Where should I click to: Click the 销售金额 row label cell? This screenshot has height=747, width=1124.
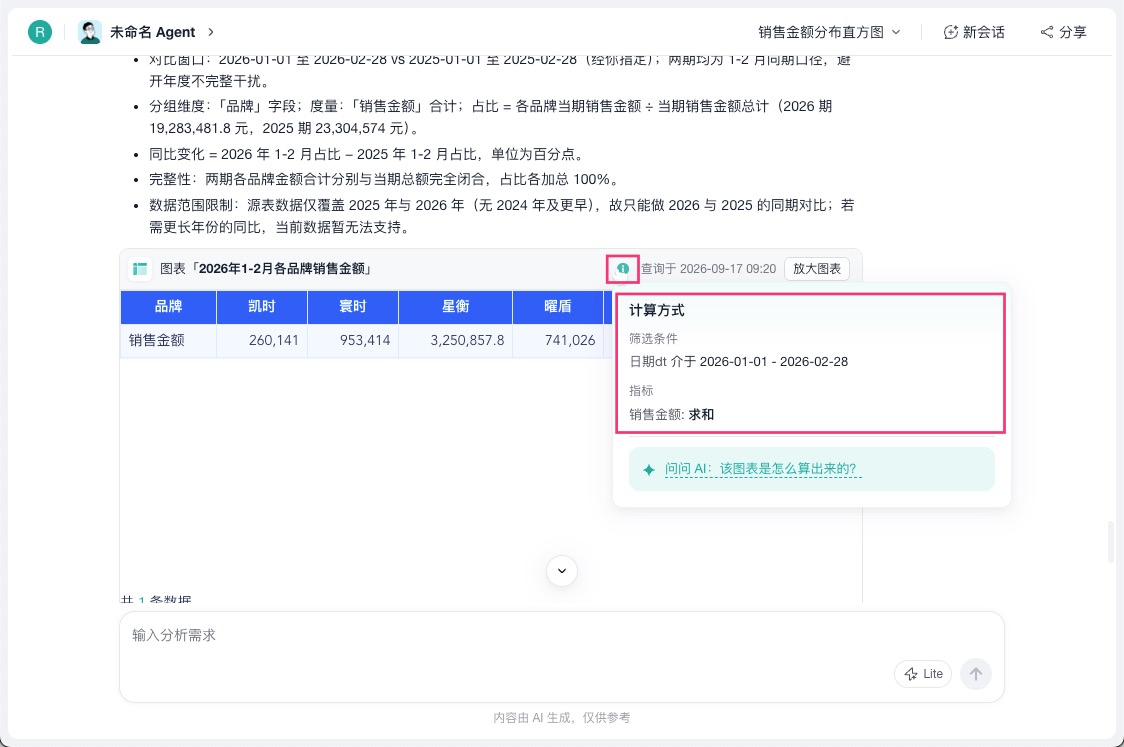click(168, 341)
